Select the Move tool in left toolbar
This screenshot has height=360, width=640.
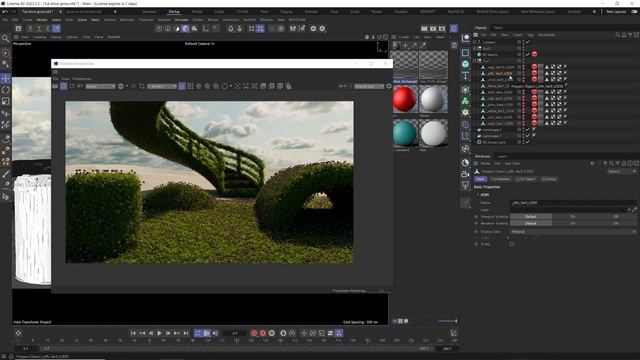tap(5, 78)
